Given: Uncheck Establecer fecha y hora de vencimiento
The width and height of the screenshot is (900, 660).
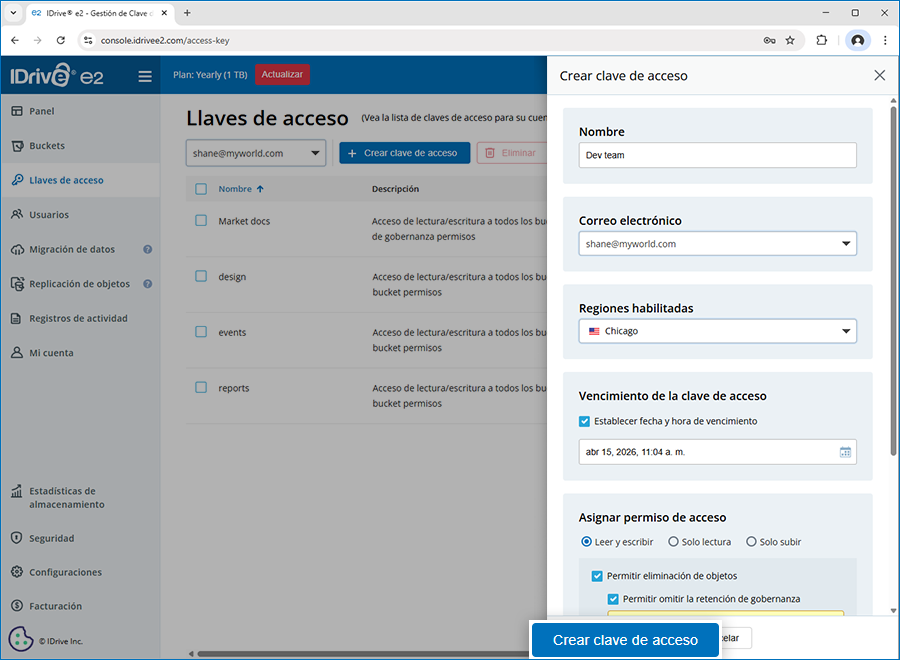Looking at the screenshot, I should click(x=585, y=421).
